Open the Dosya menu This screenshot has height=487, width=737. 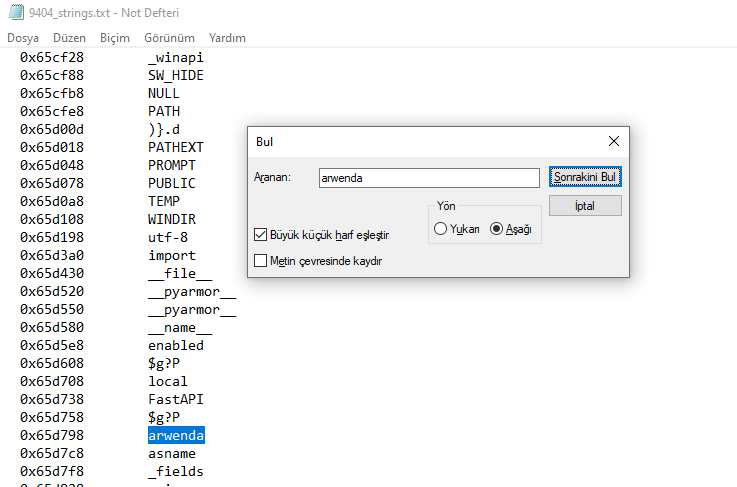click(x=23, y=38)
